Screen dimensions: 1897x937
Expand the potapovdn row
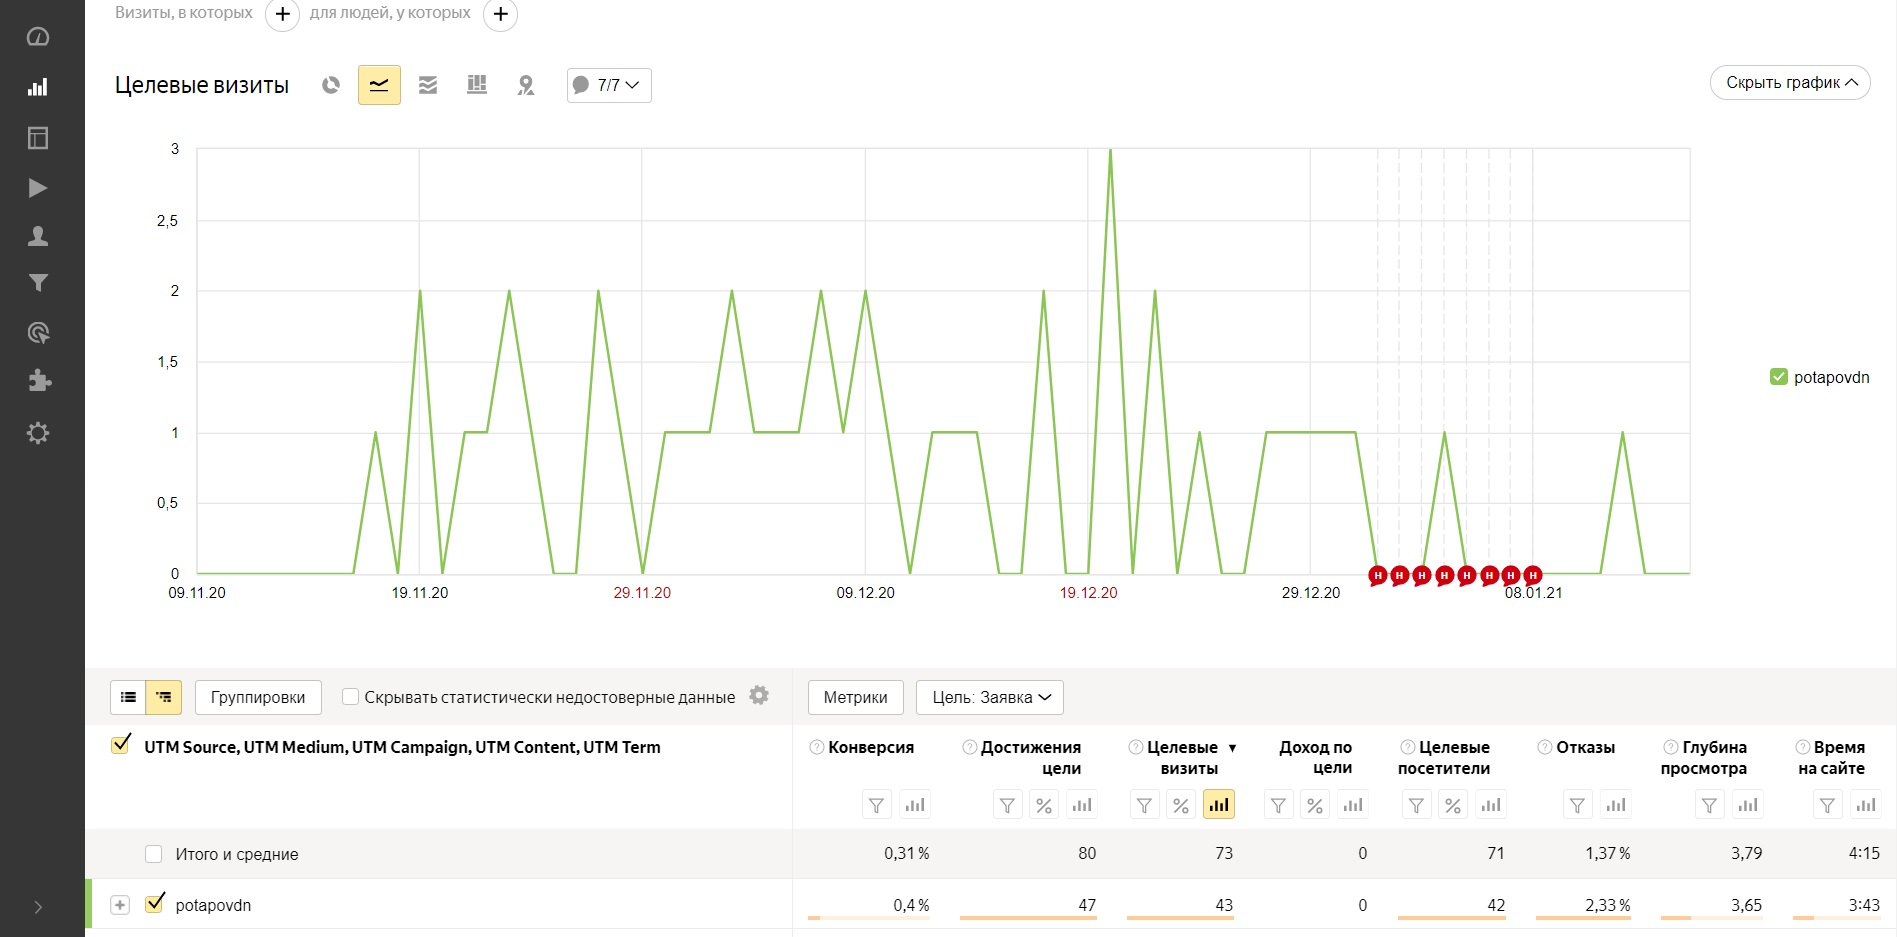coord(120,905)
